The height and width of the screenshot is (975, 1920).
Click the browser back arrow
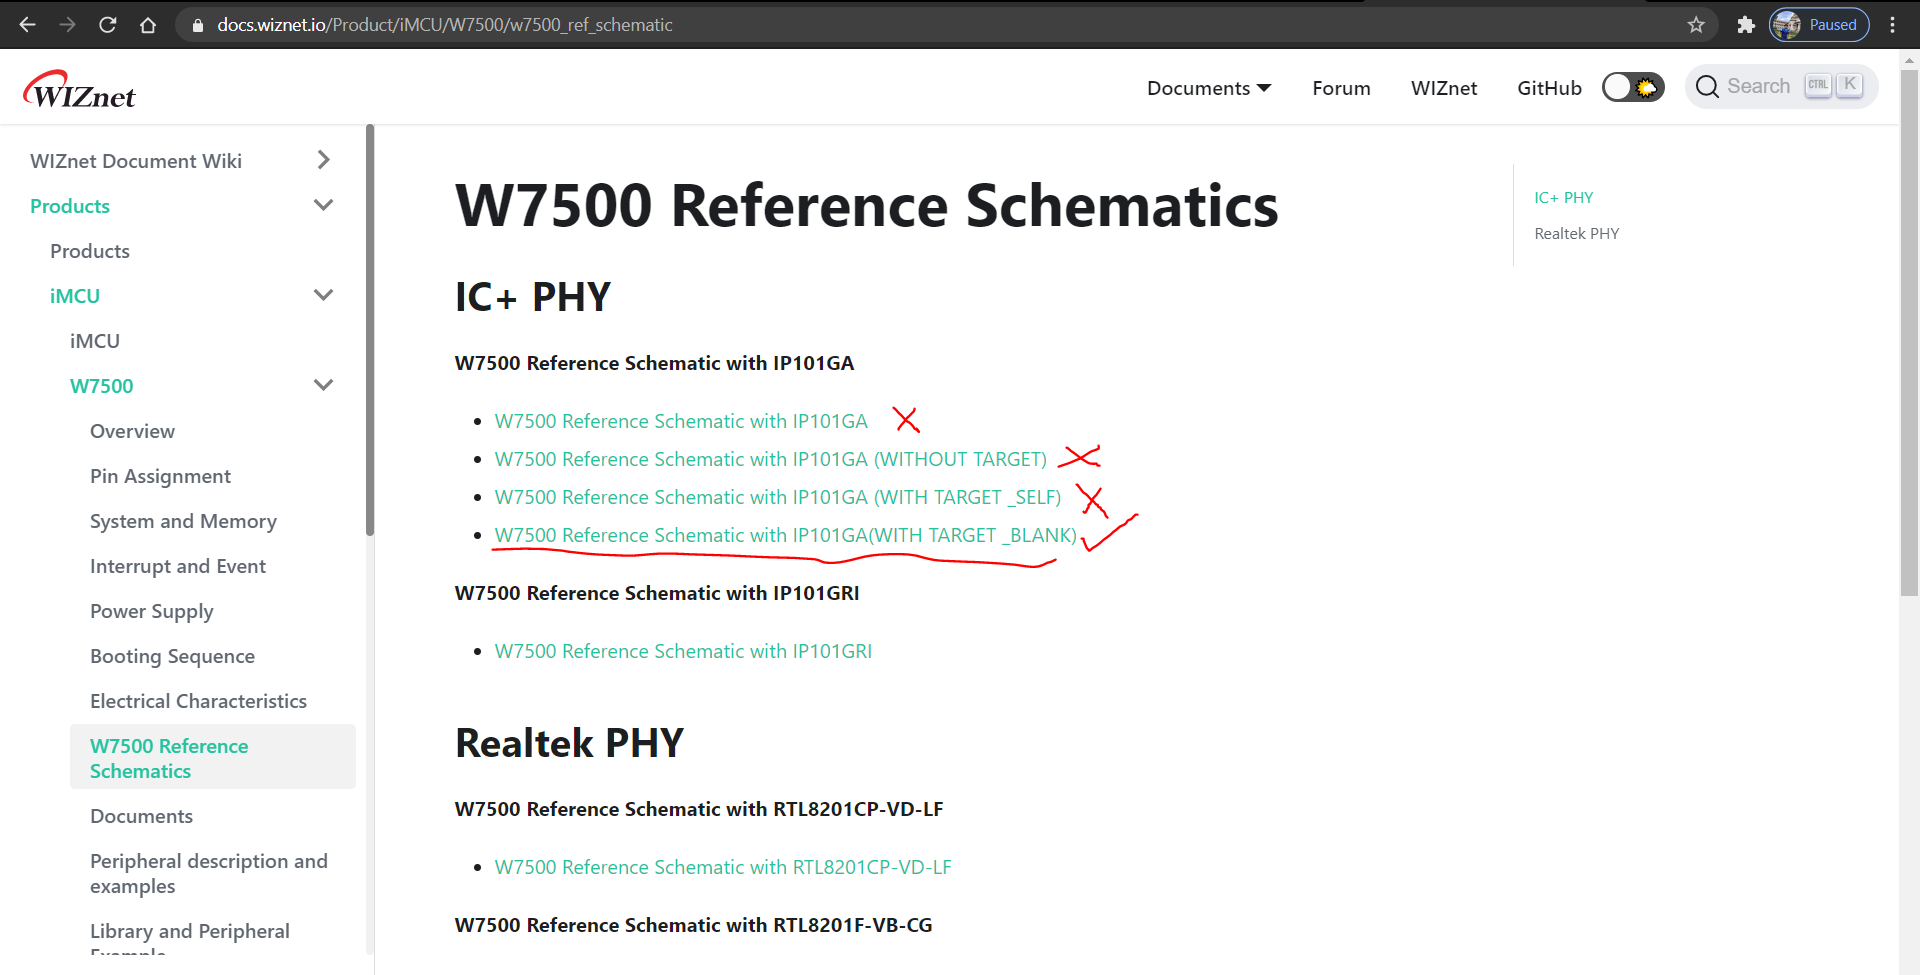tap(27, 24)
